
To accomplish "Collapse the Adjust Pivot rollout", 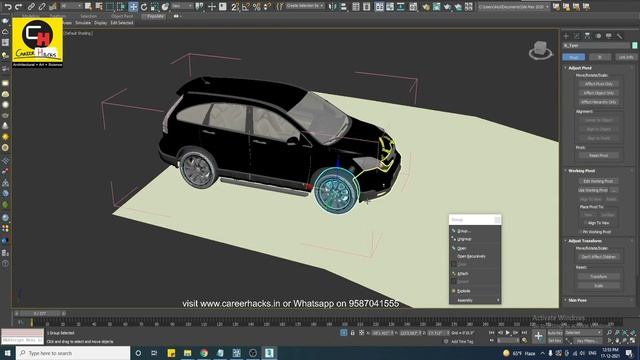I will click(580, 68).
